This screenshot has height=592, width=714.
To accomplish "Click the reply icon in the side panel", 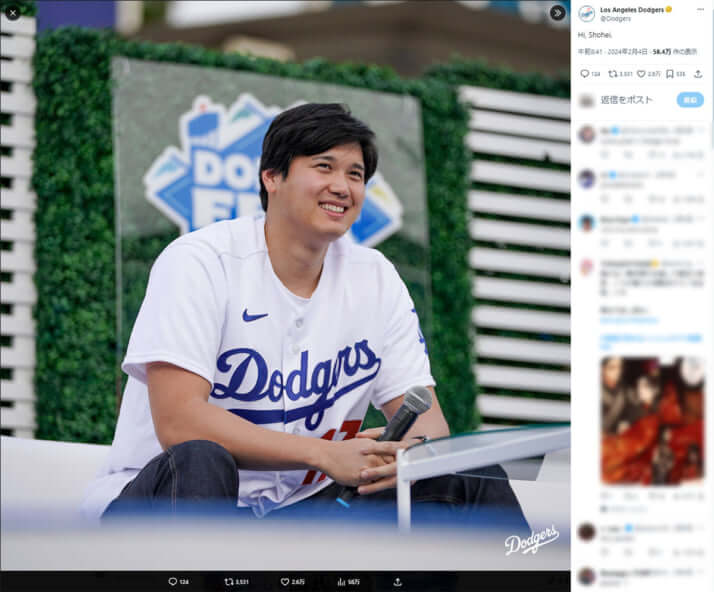I will pos(585,74).
